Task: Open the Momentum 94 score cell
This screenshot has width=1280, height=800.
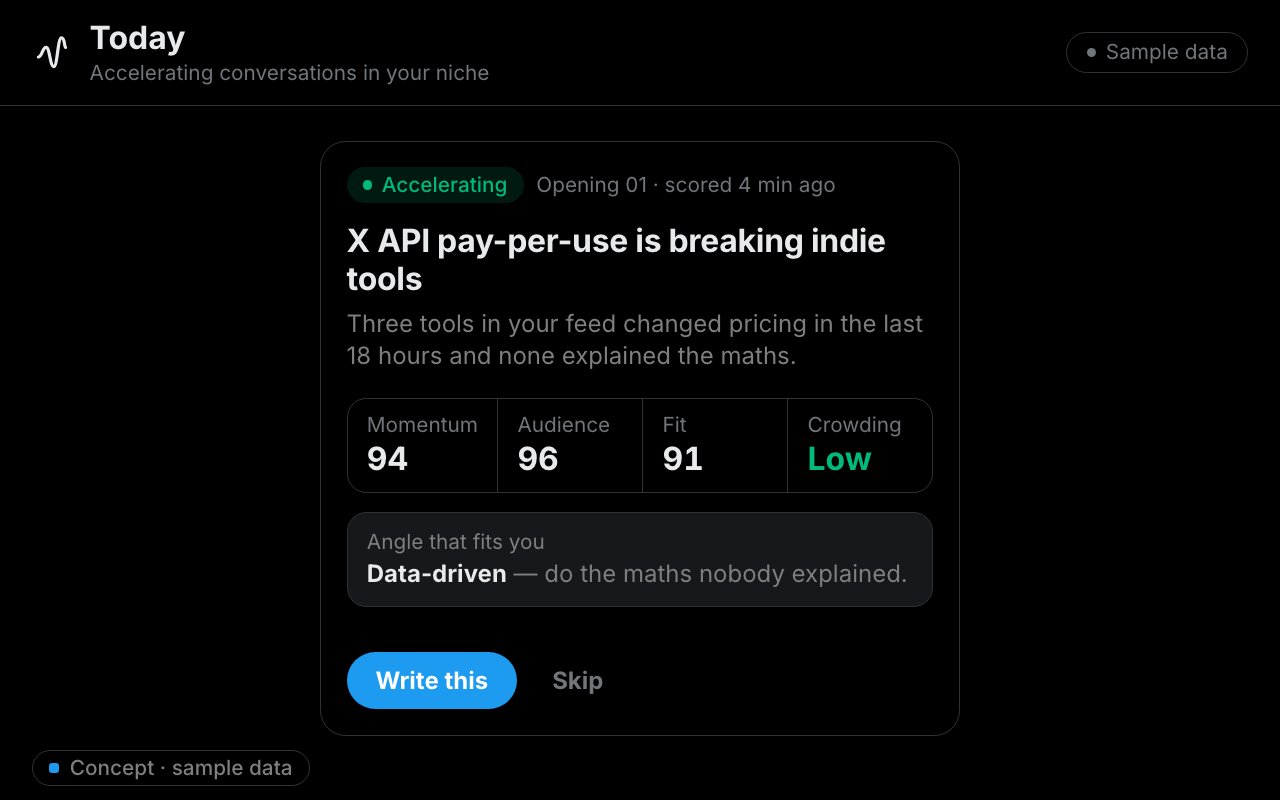Action: pos(422,445)
